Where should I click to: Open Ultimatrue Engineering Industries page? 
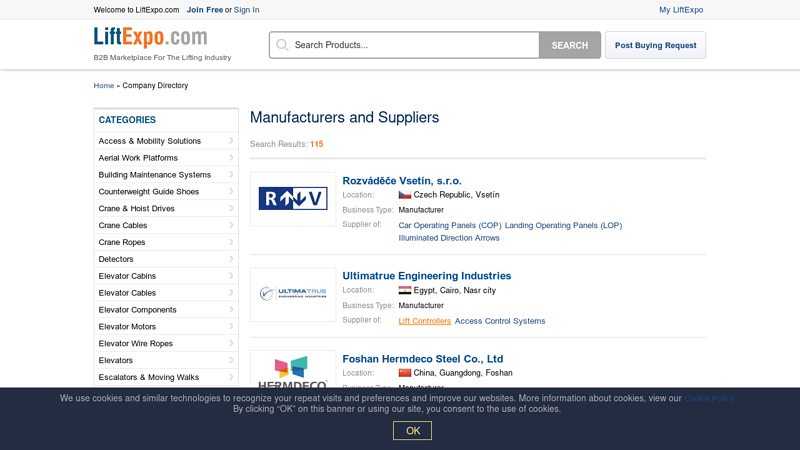(427, 276)
